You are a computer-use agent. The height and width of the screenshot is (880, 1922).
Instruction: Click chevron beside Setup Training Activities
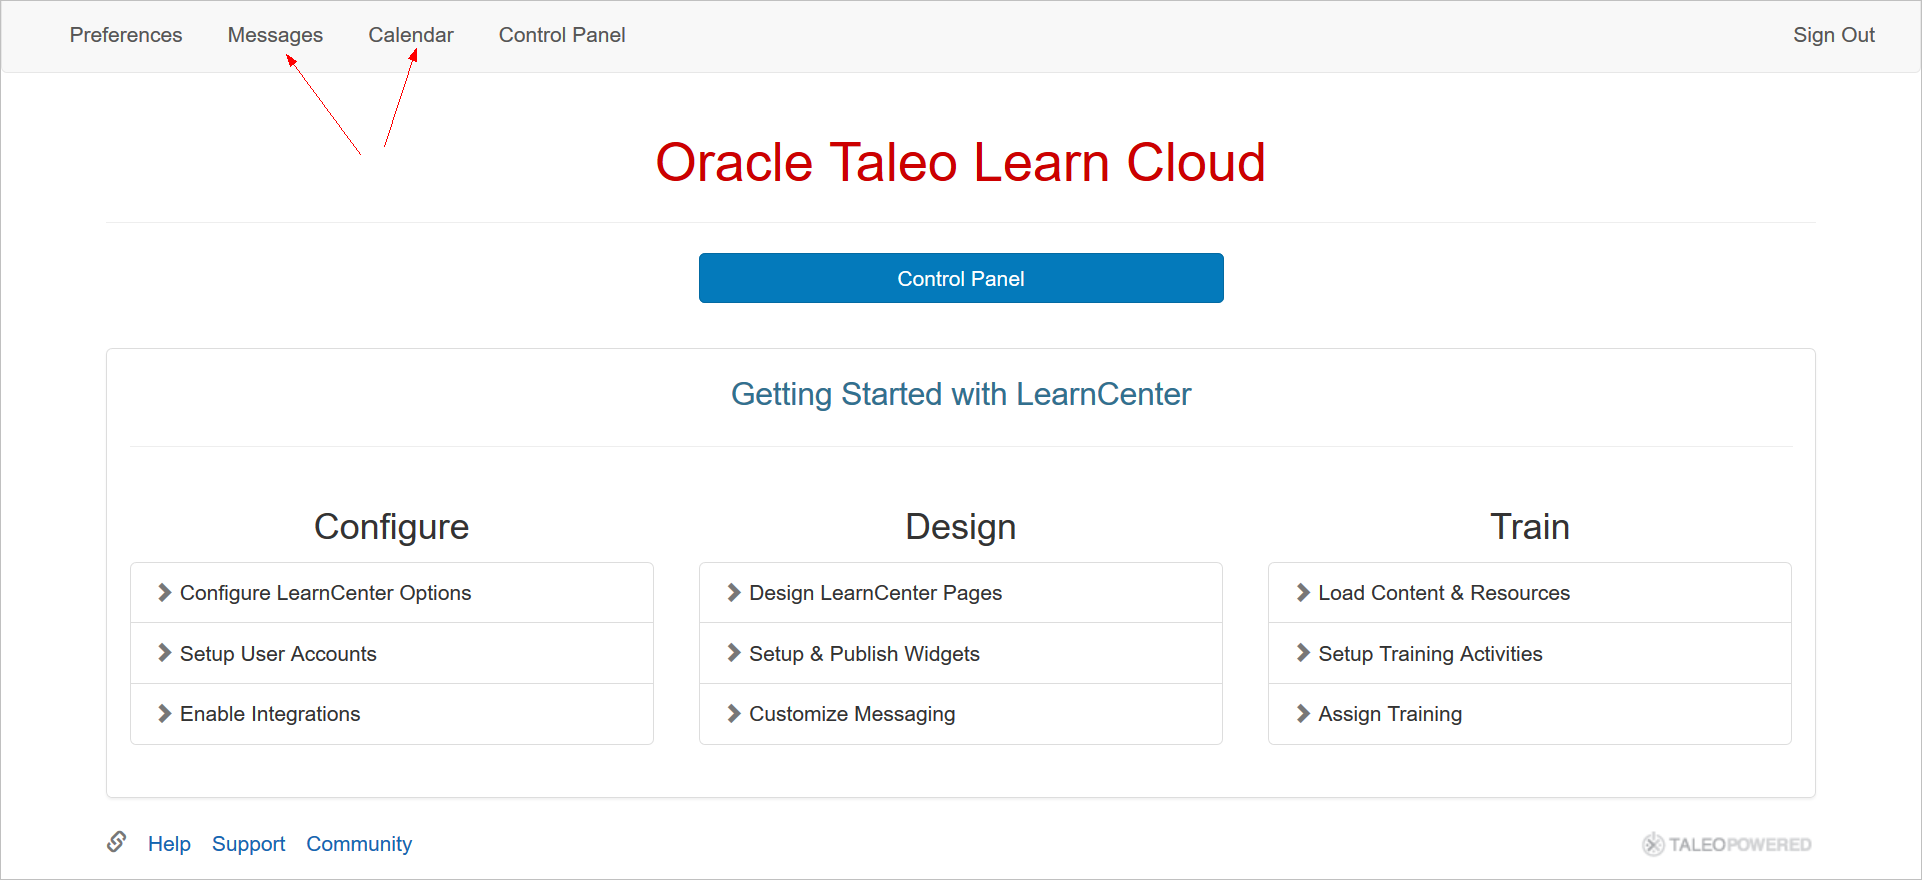pos(1303,653)
